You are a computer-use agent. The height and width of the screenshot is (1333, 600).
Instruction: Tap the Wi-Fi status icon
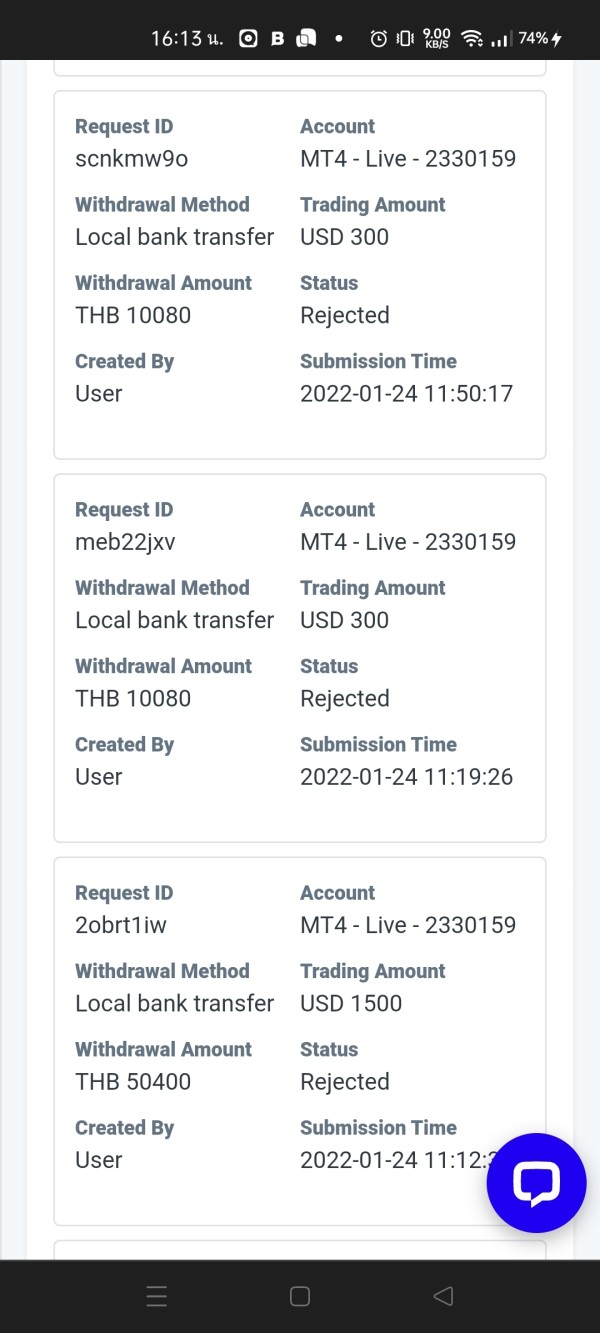click(x=472, y=39)
